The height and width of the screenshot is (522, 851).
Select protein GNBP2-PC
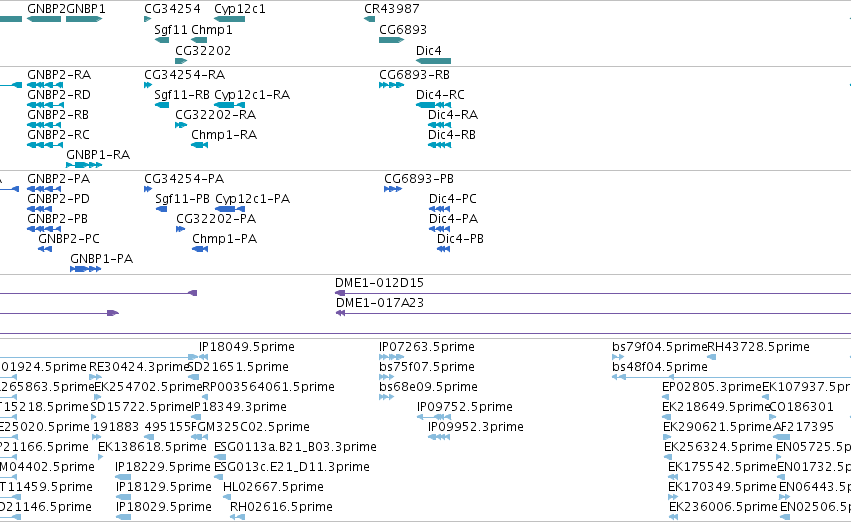tap(69, 239)
